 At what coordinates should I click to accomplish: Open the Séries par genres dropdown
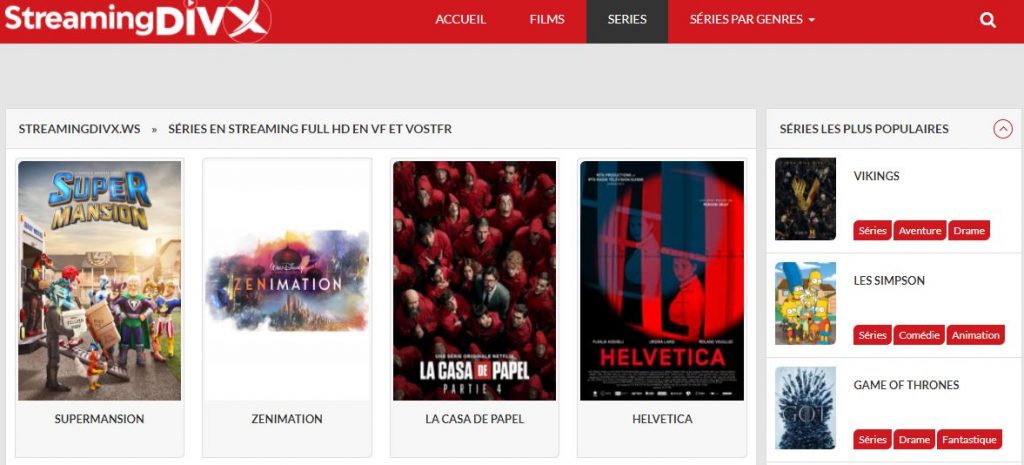point(752,20)
